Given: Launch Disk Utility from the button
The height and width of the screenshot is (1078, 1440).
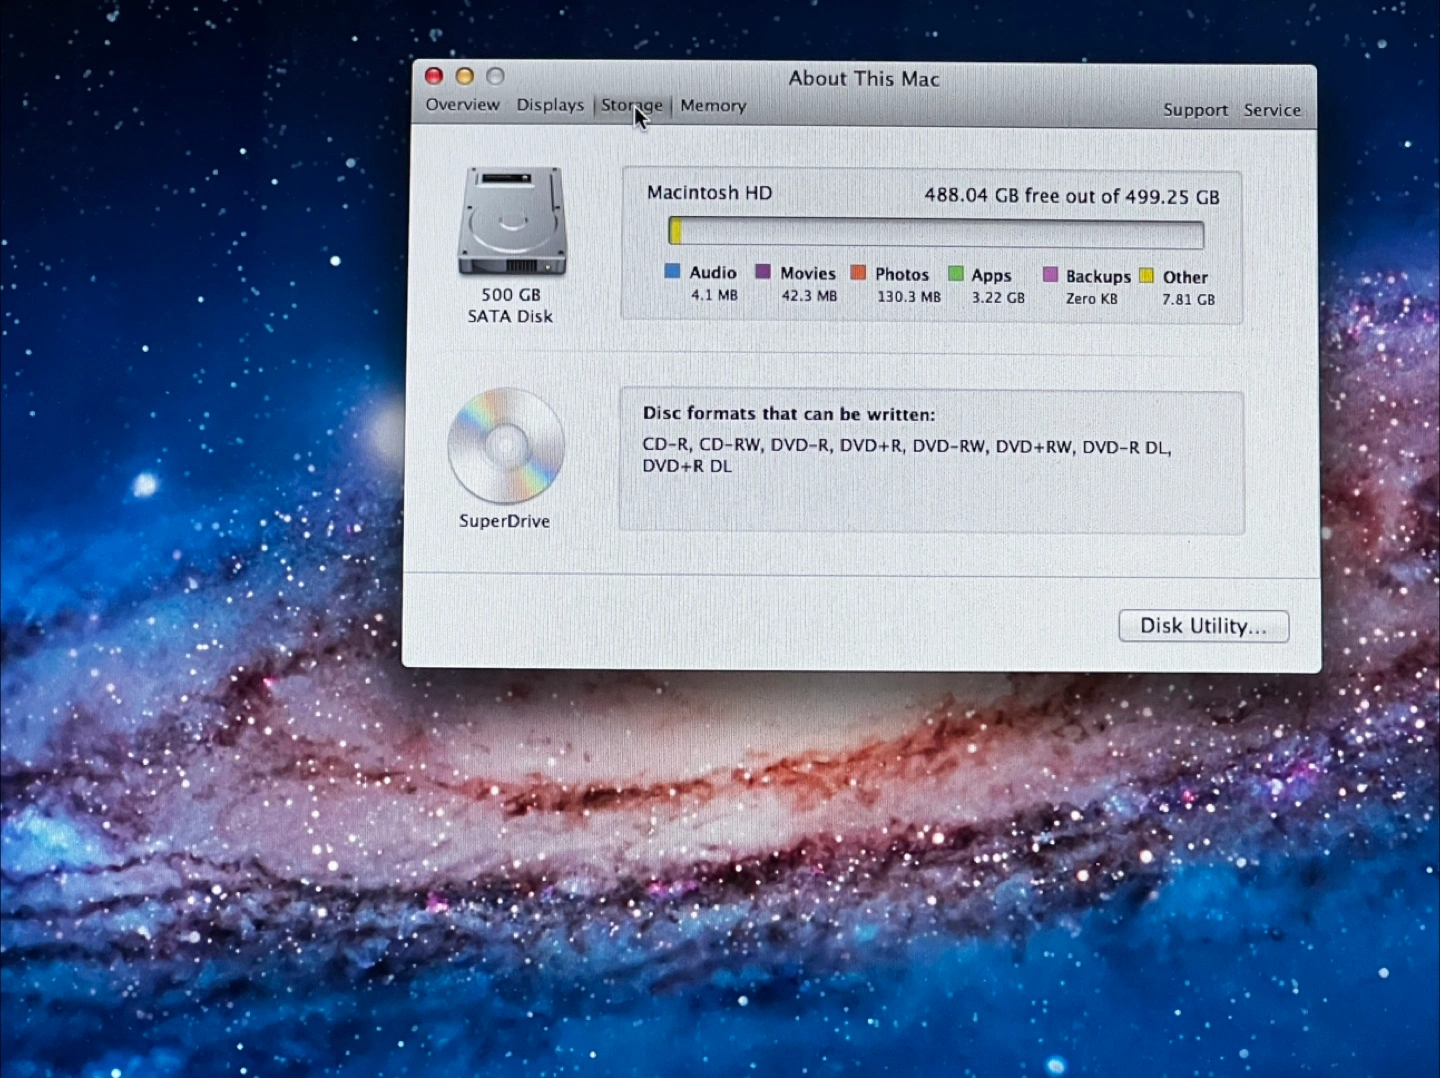Looking at the screenshot, I should pos(1203,626).
